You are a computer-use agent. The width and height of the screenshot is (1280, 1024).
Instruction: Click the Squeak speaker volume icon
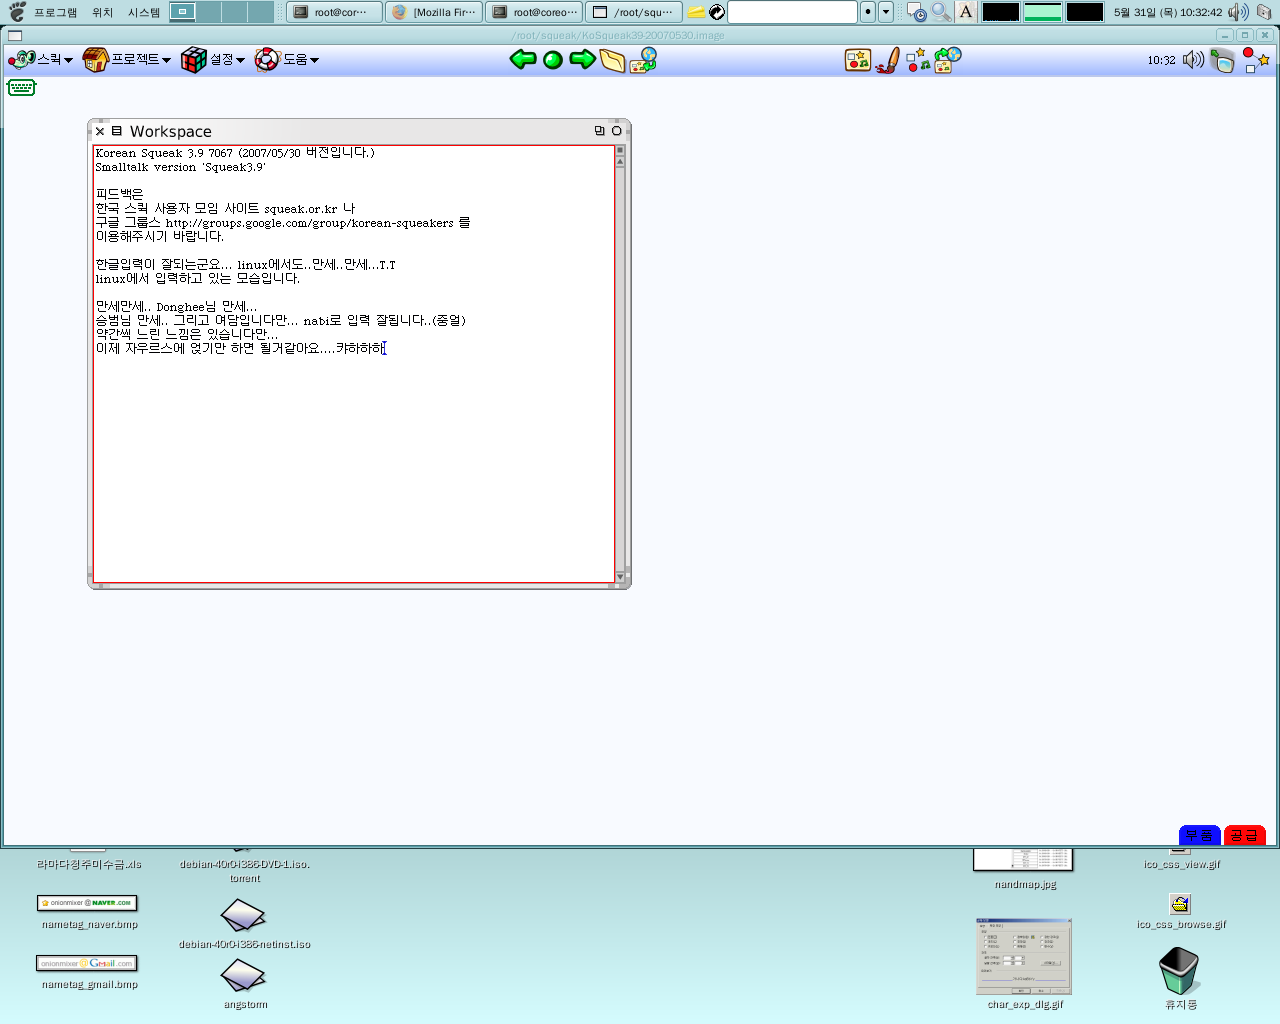point(1192,60)
